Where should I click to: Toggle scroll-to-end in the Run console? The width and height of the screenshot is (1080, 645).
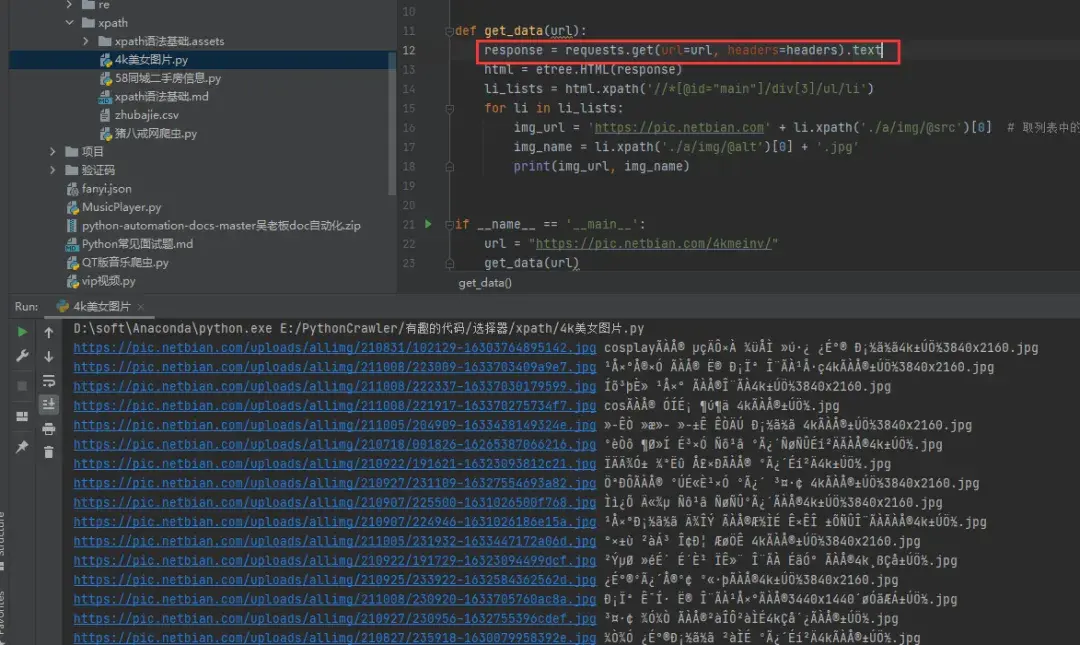49,405
